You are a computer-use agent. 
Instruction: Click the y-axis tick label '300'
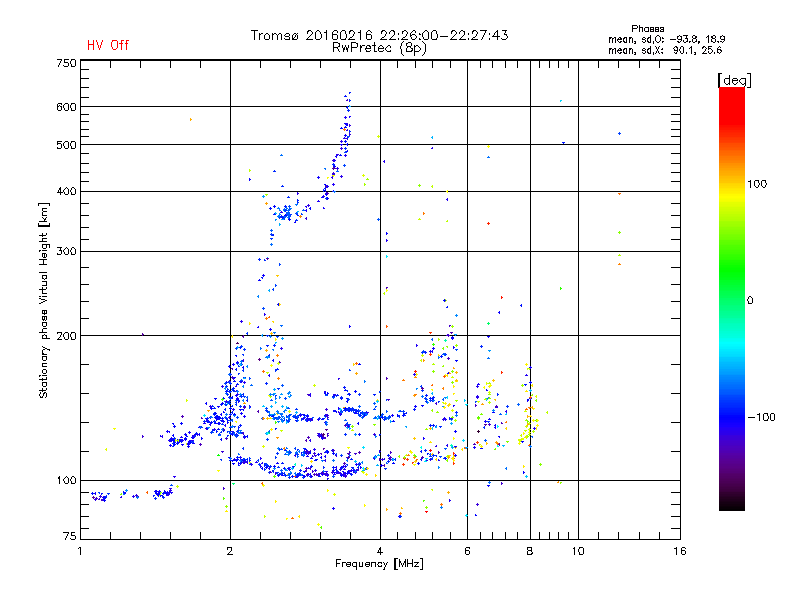[66, 252]
